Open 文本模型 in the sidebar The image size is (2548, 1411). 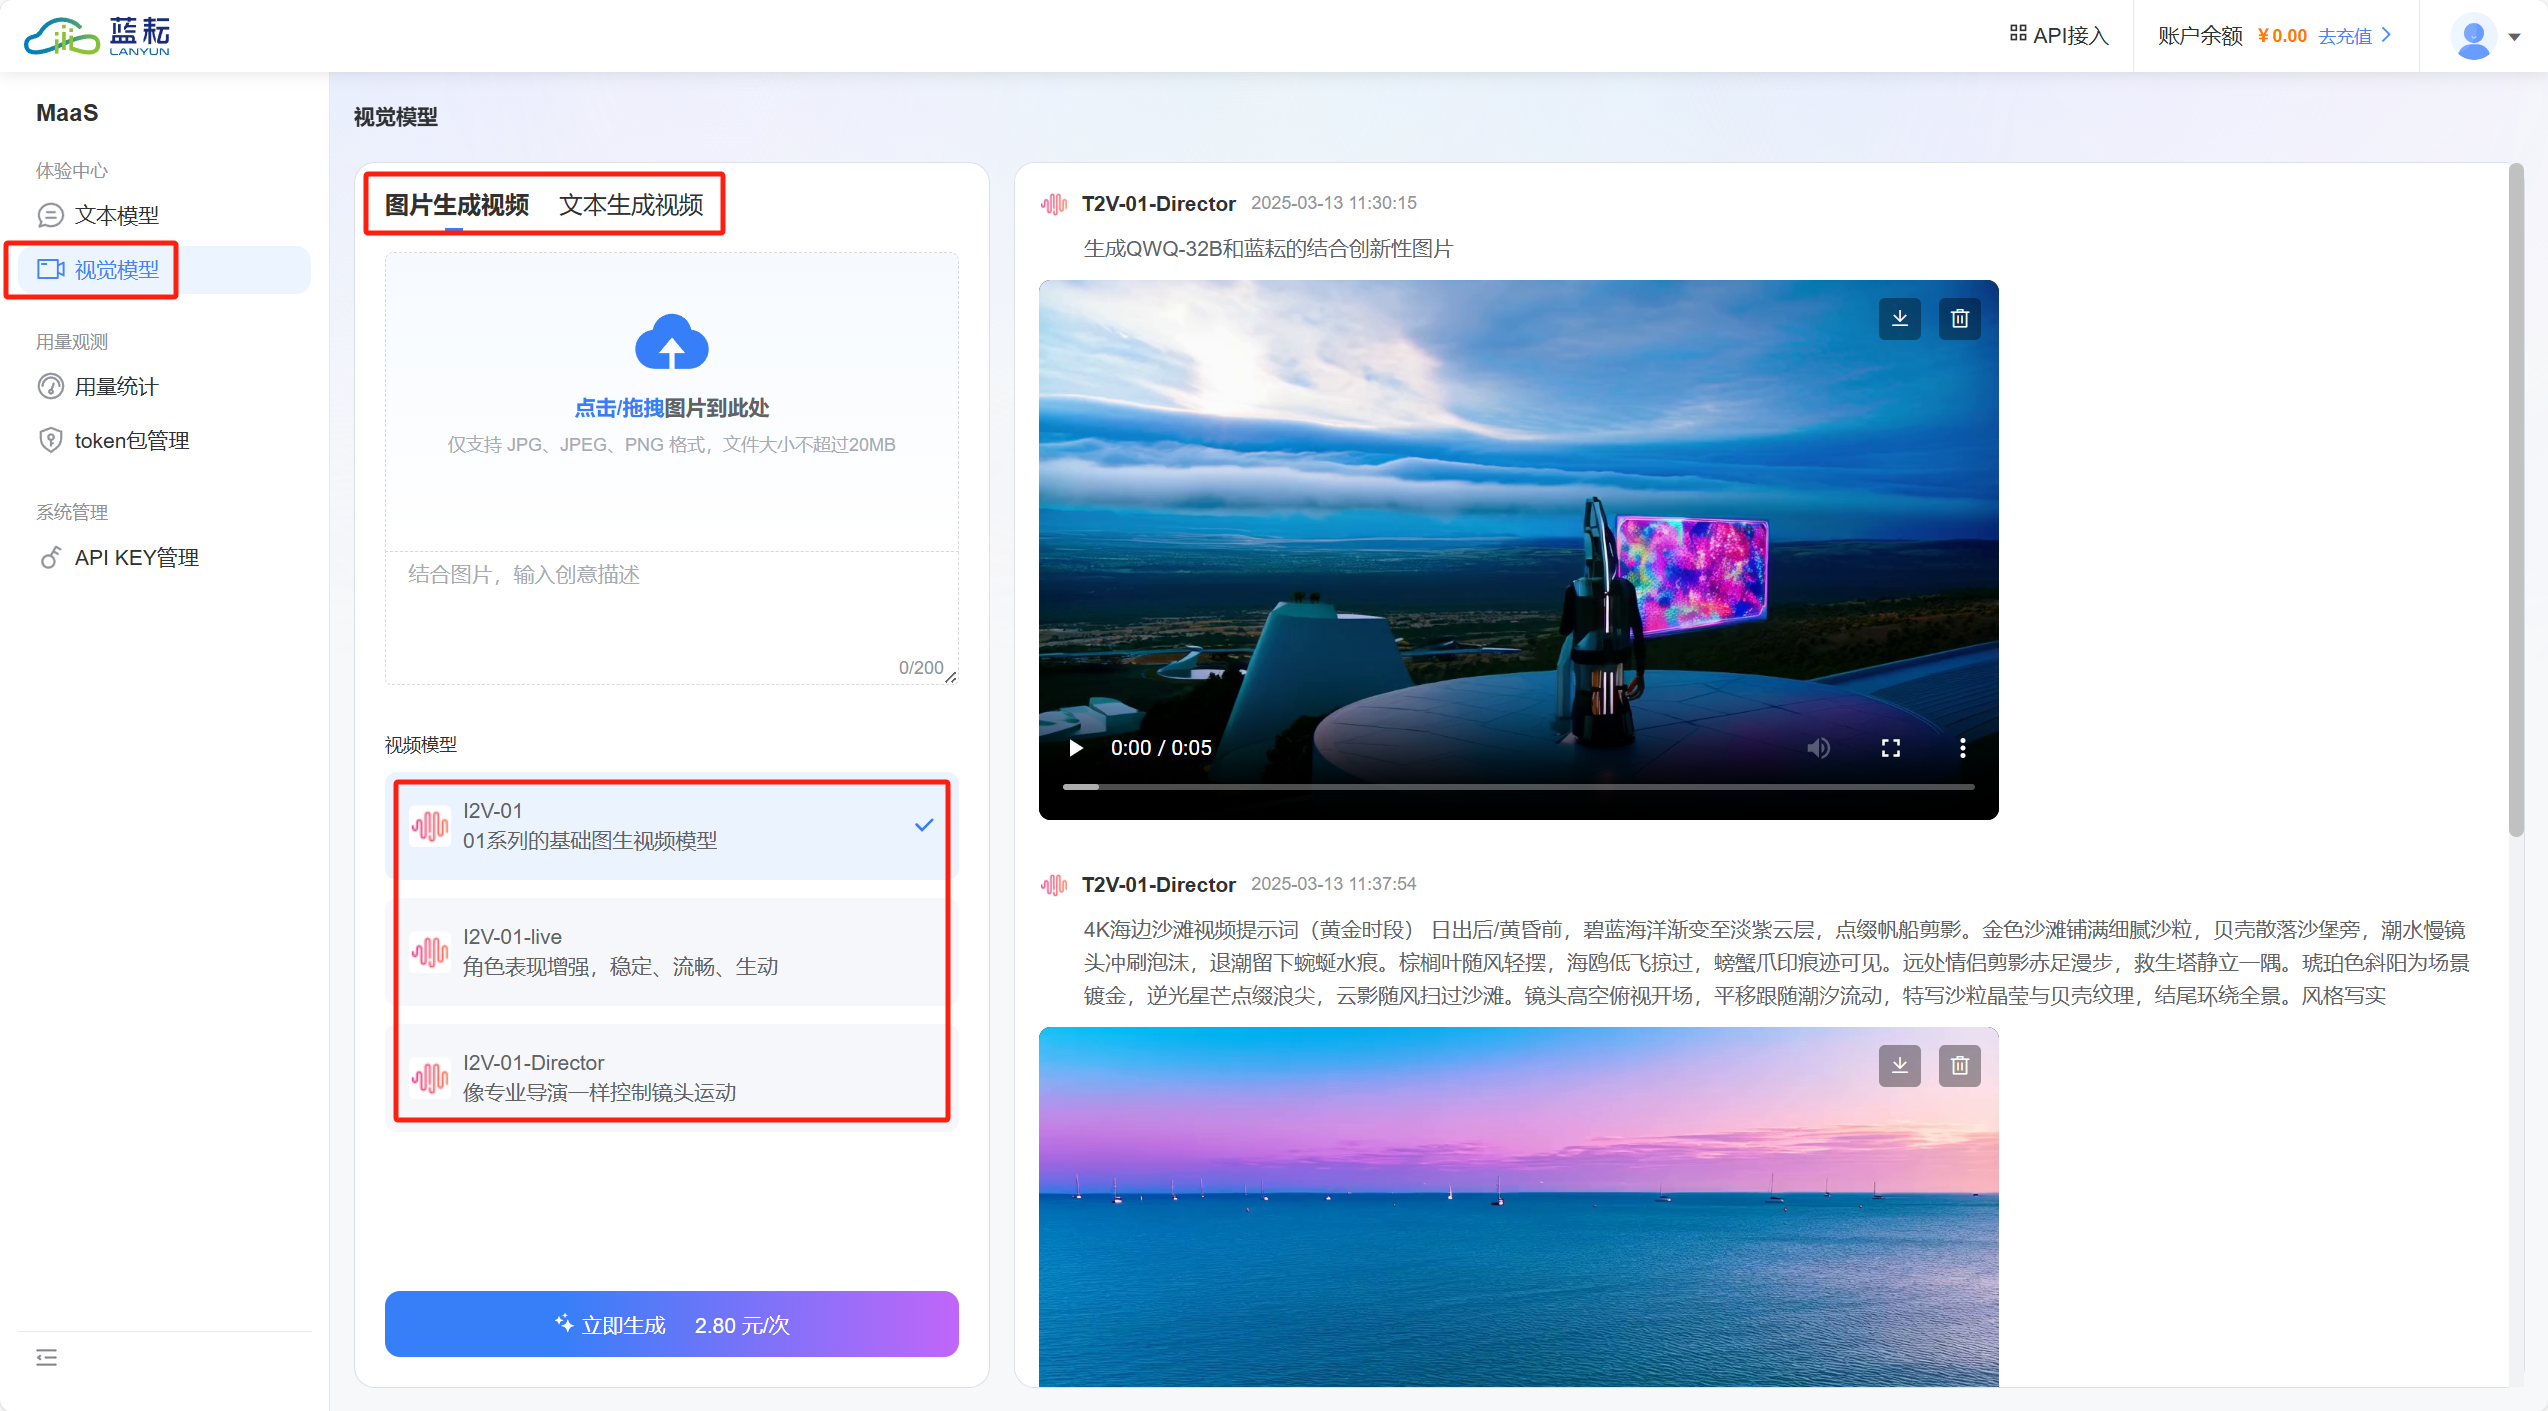(x=116, y=215)
